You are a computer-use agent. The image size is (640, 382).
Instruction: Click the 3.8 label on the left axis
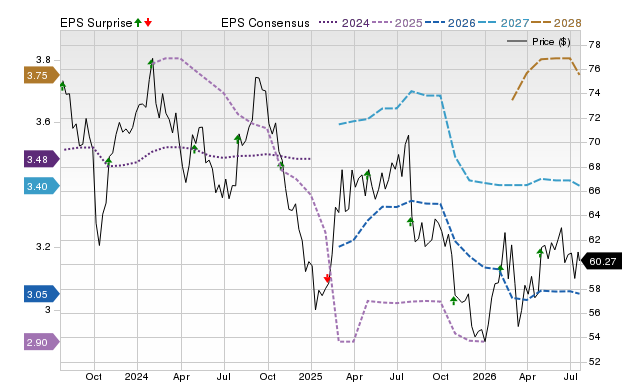tap(43, 60)
